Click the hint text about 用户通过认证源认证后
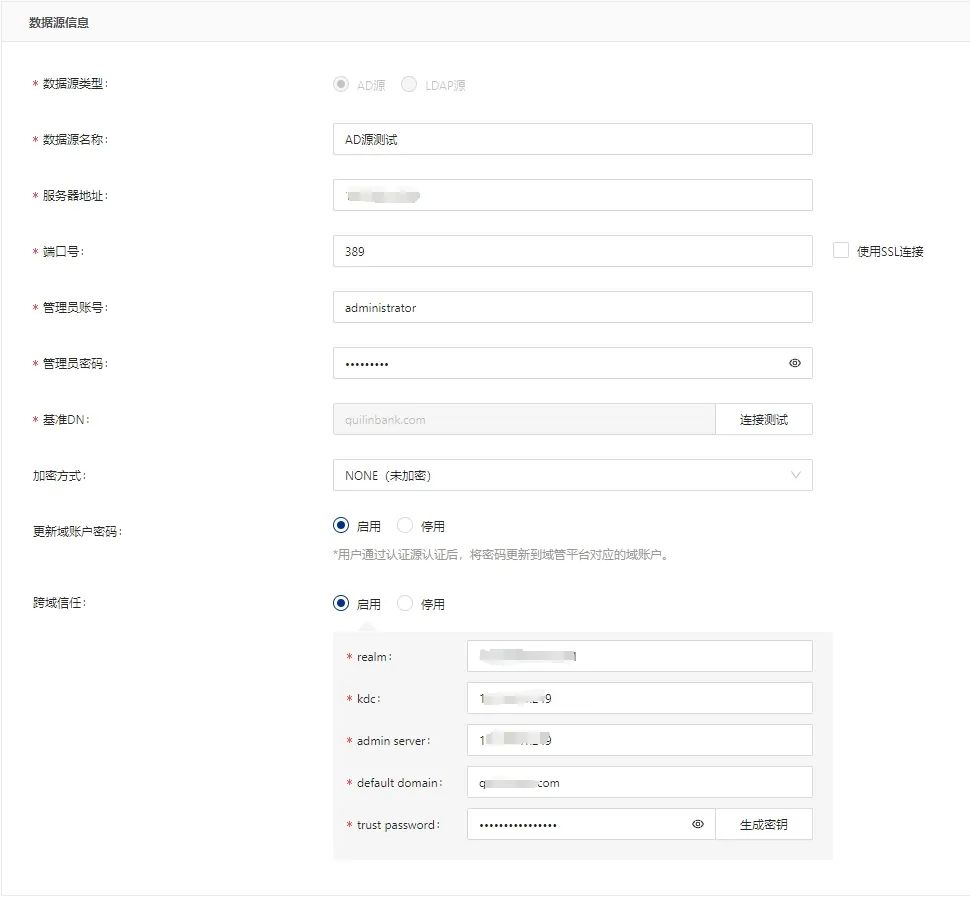 [502, 555]
